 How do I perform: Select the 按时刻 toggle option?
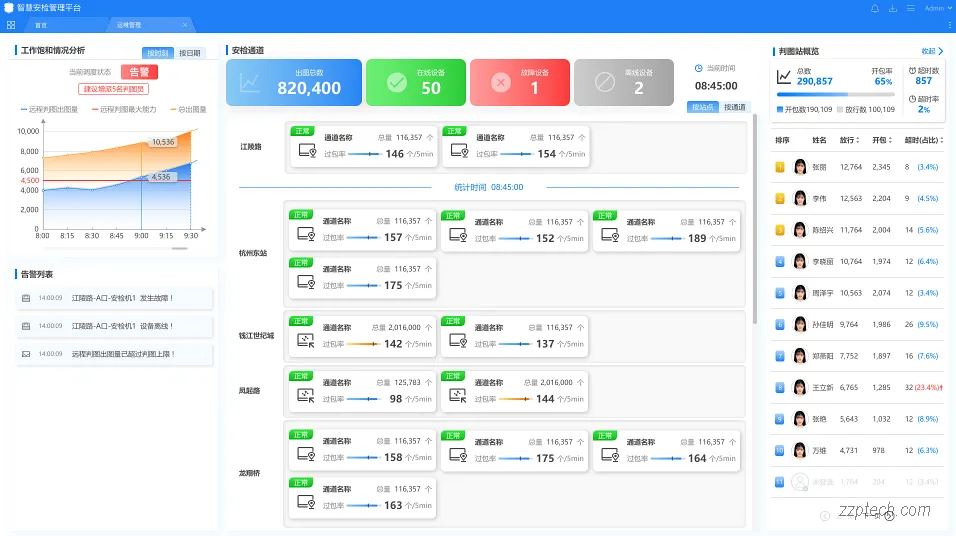pos(158,53)
